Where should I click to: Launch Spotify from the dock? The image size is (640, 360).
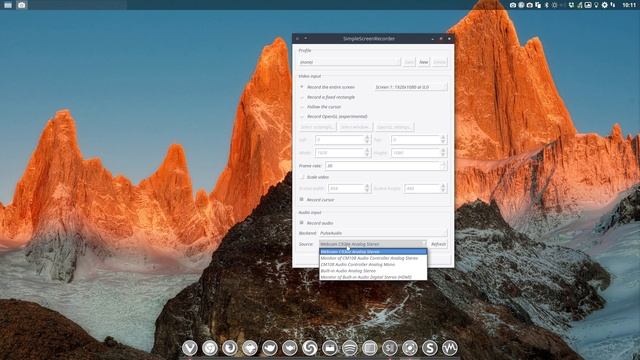(x=350, y=348)
